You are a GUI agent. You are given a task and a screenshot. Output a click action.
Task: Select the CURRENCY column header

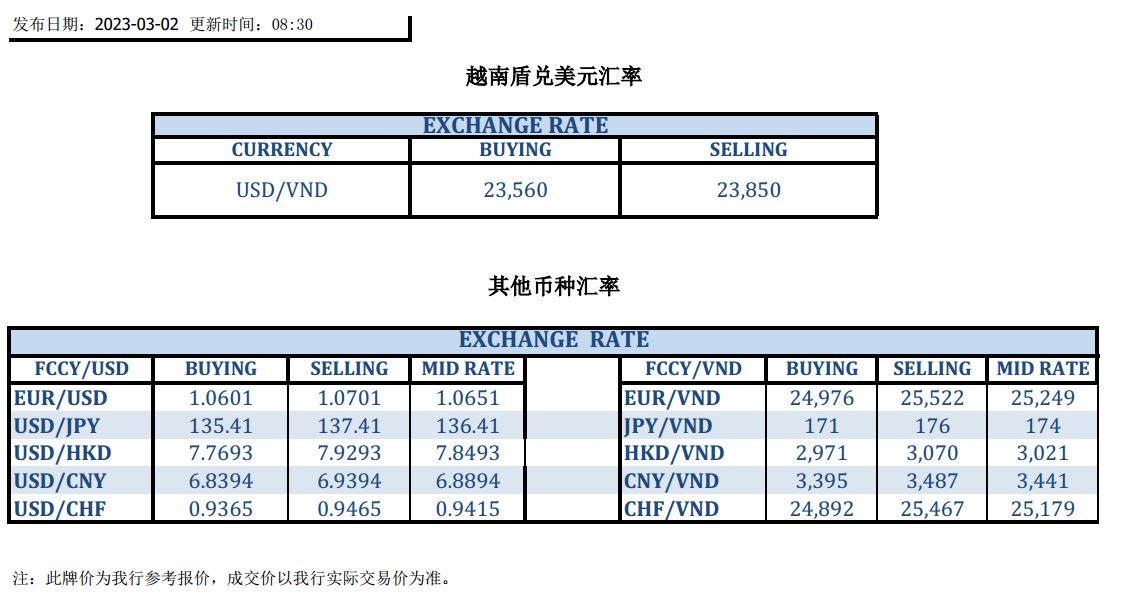pos(281,150)
